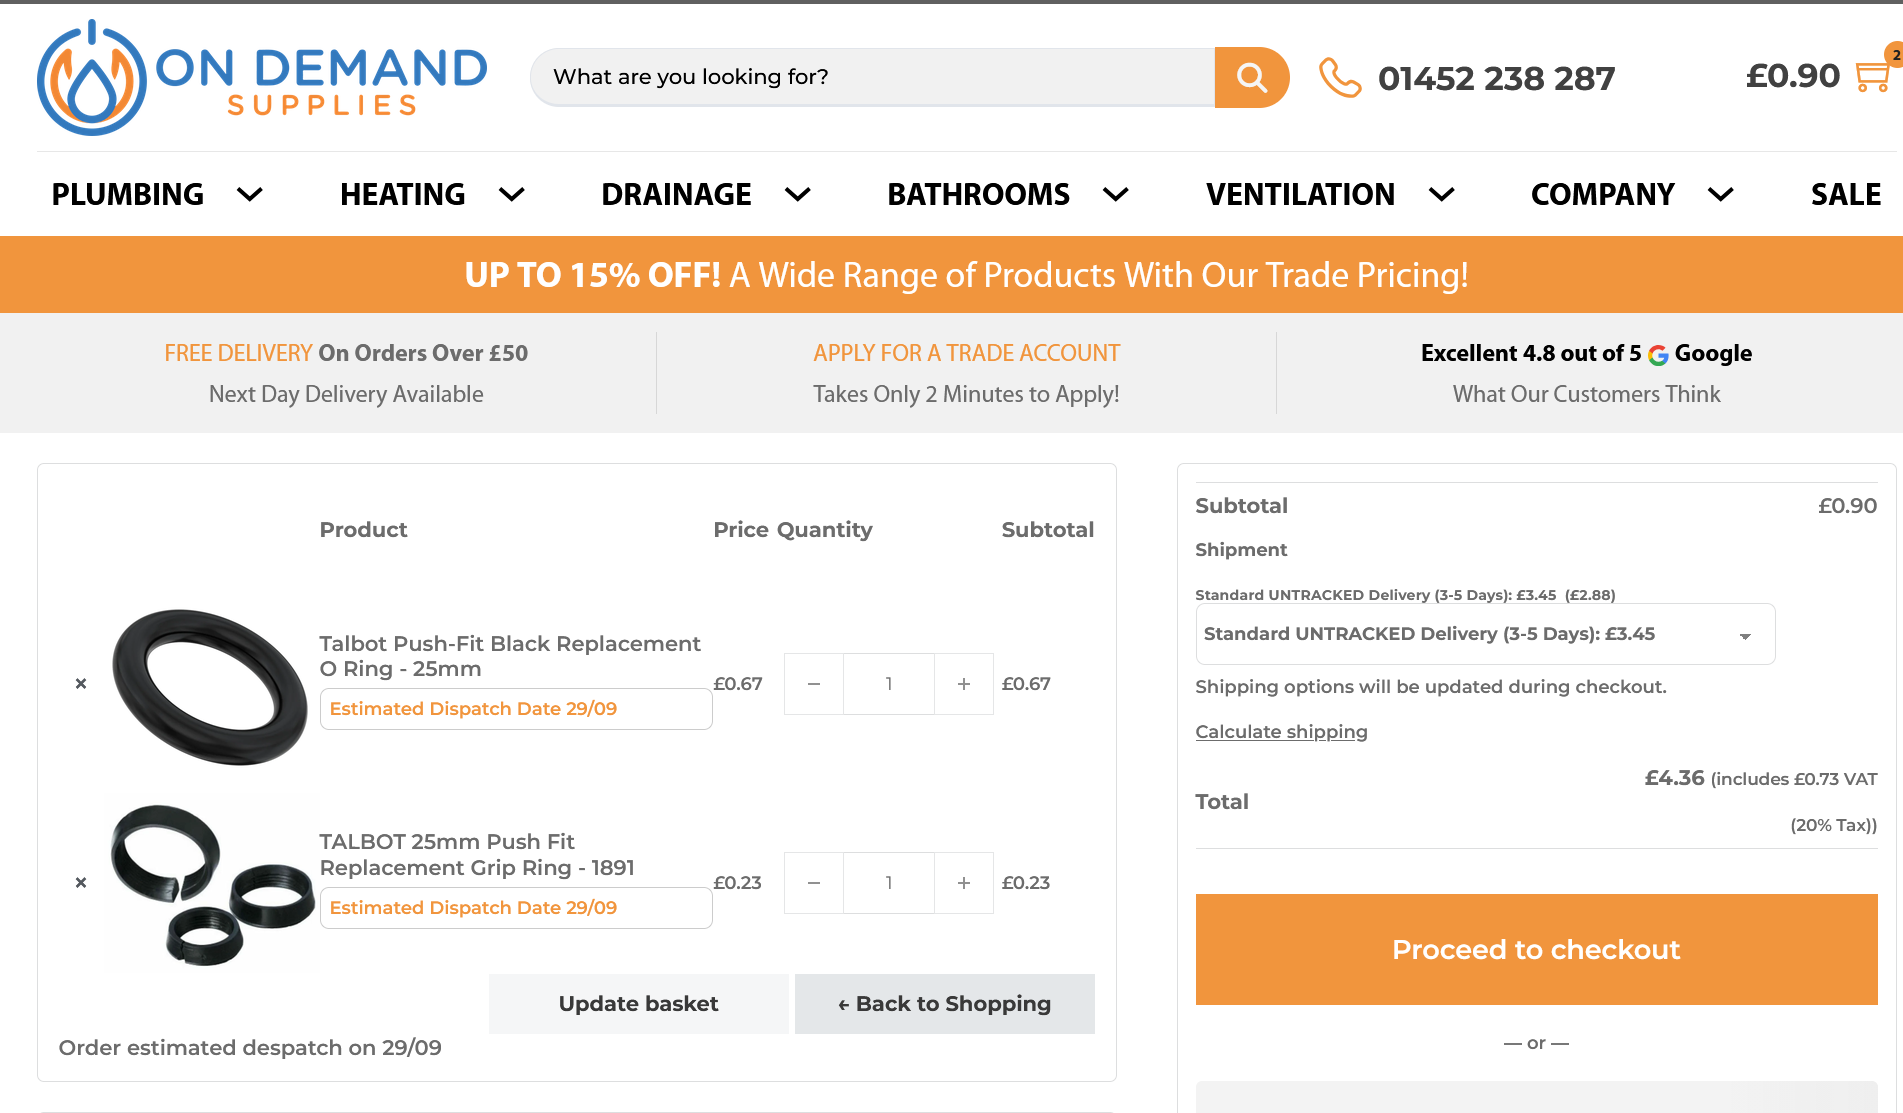Click the Update basket button
1903x1113 pixels.
(638, 1004)
